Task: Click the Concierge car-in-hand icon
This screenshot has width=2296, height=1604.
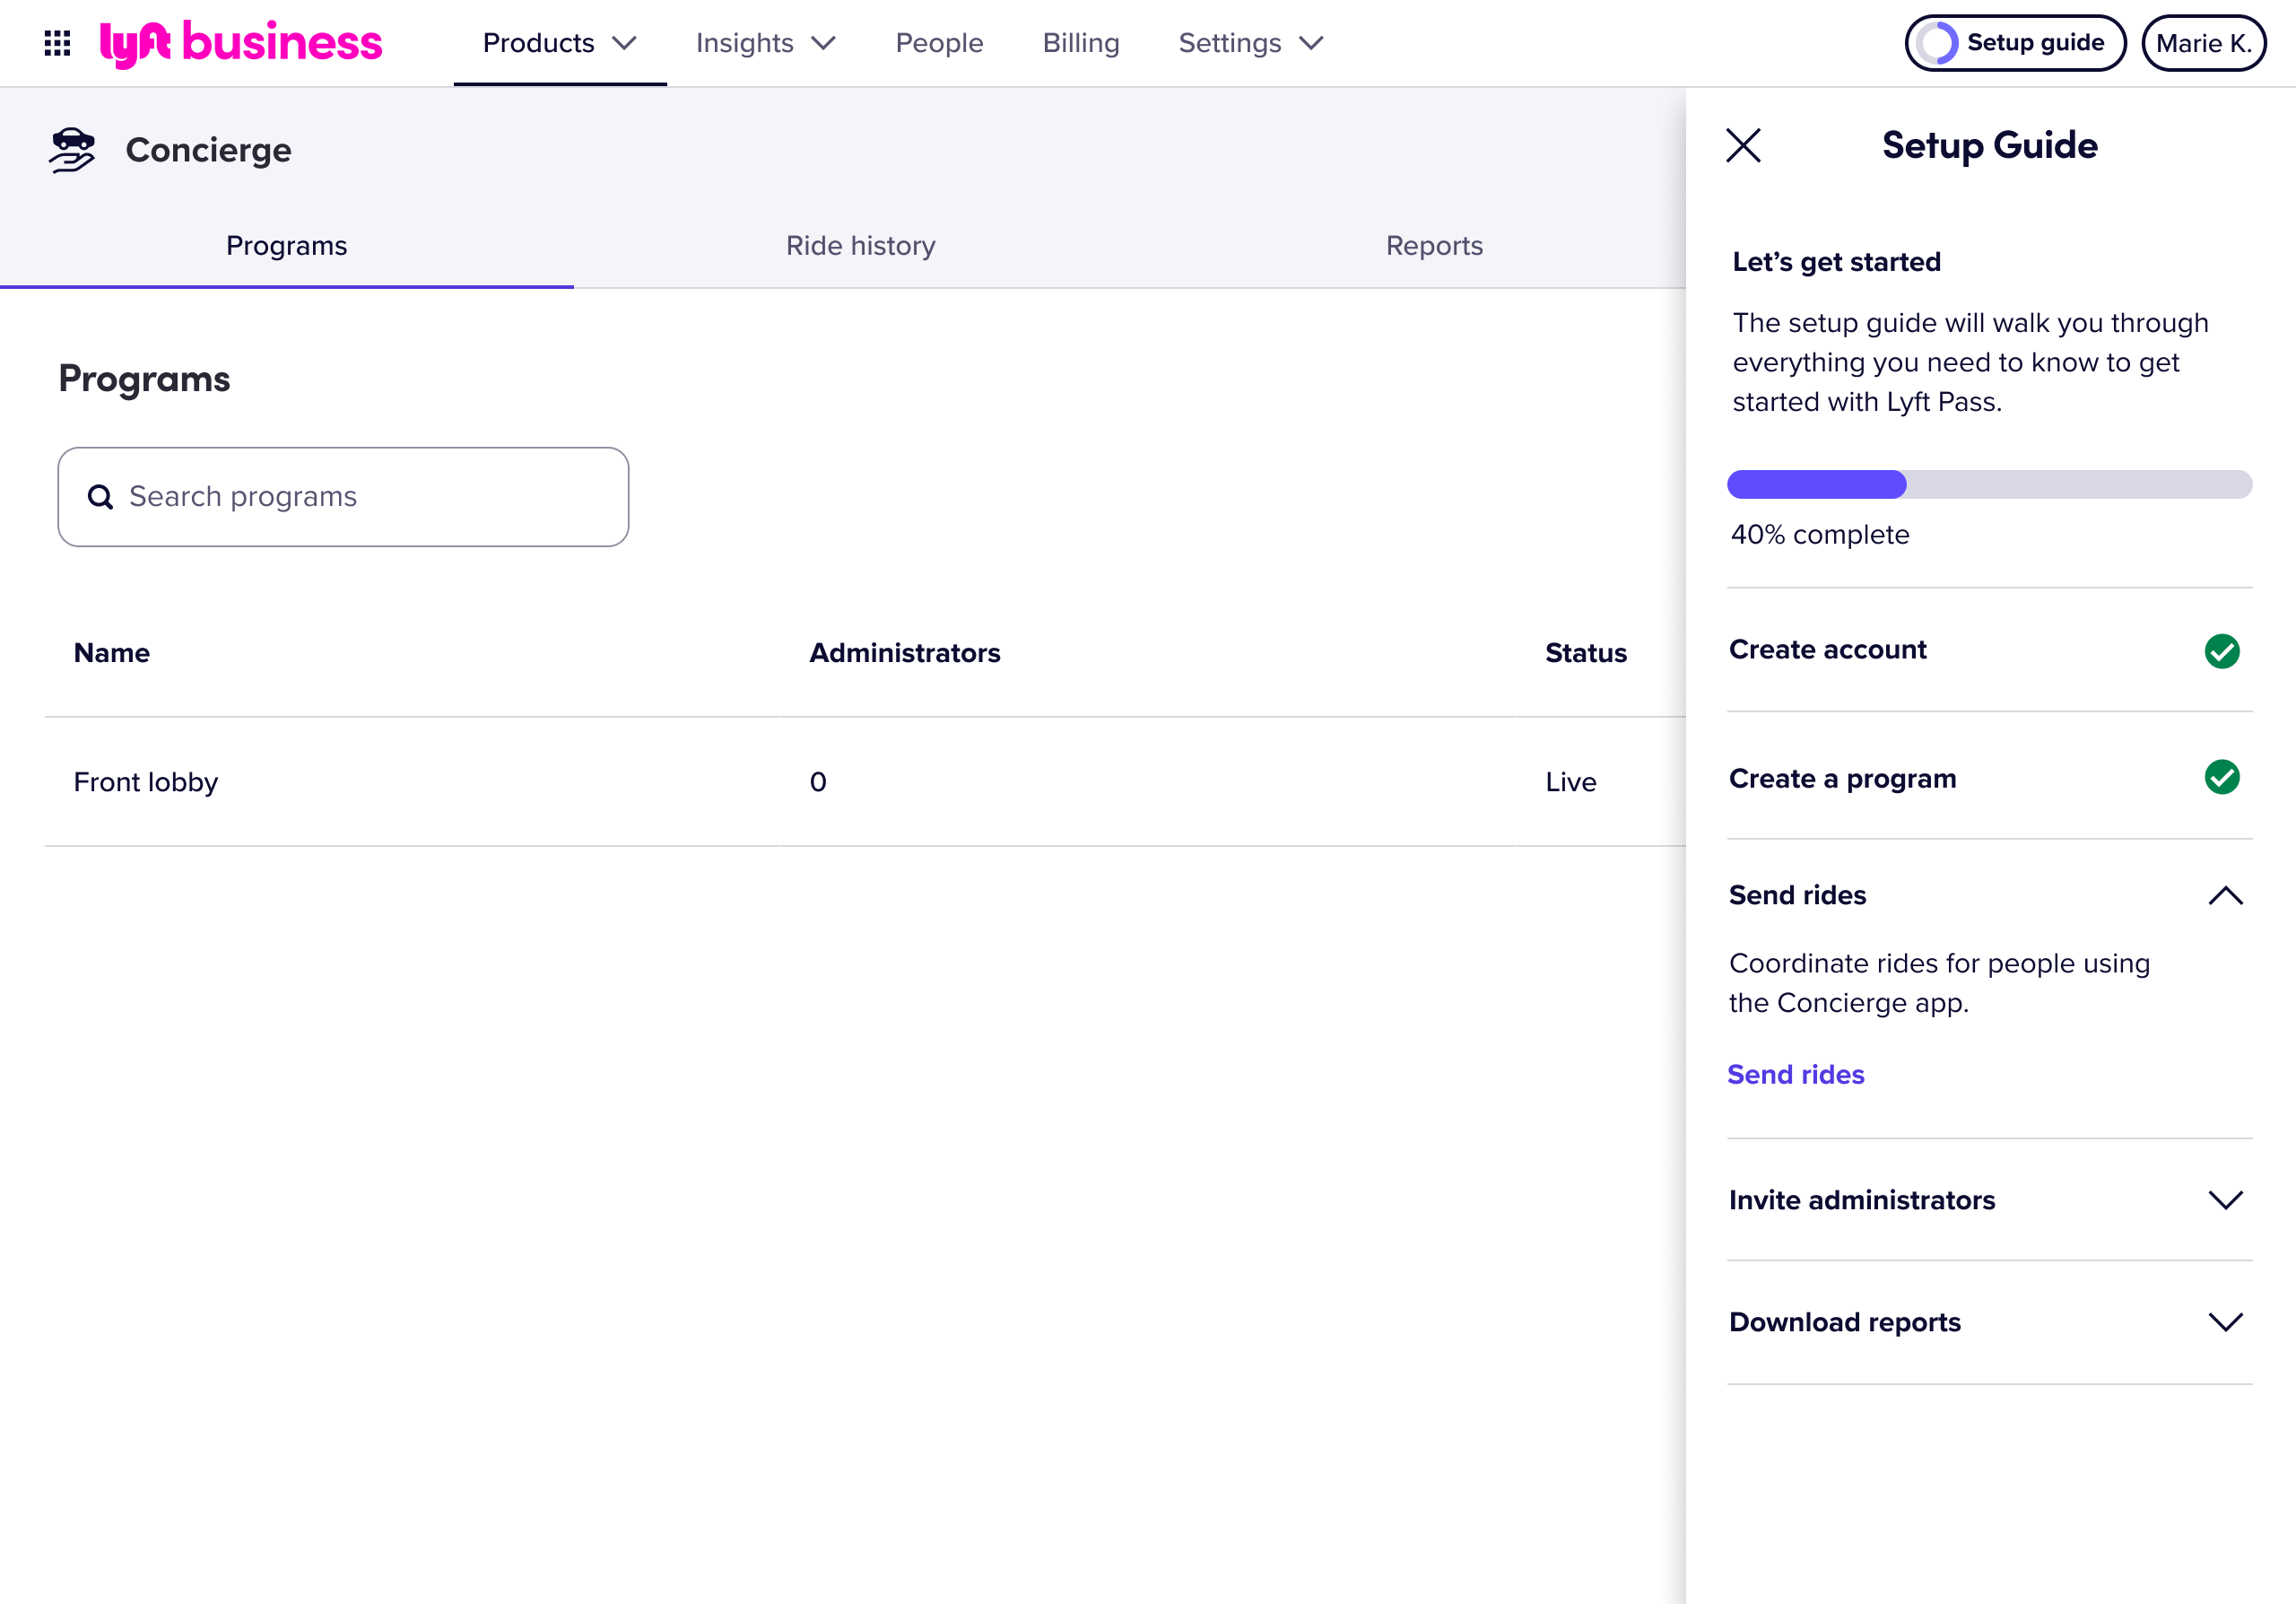Action: (72, 150)
